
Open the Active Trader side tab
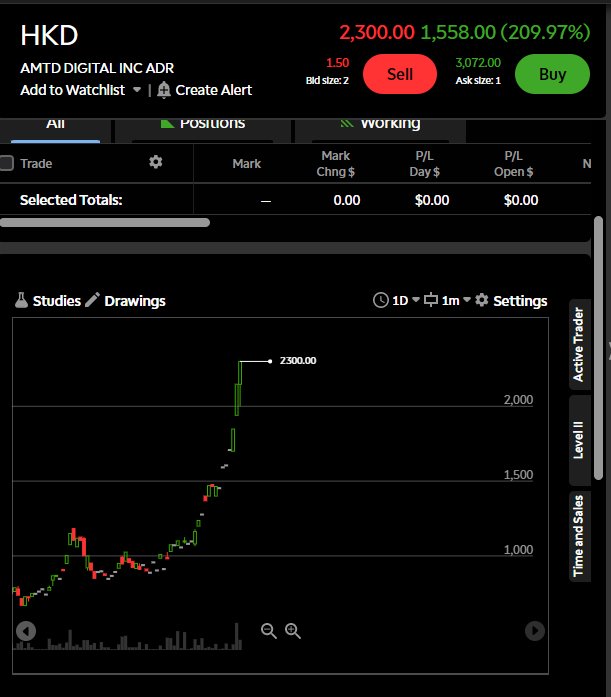pyautogui.click(x=579, y=344)
